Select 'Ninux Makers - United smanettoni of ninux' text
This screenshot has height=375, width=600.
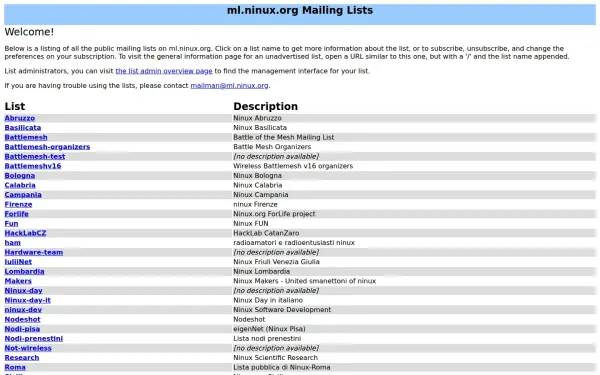[x=305, y=281]
